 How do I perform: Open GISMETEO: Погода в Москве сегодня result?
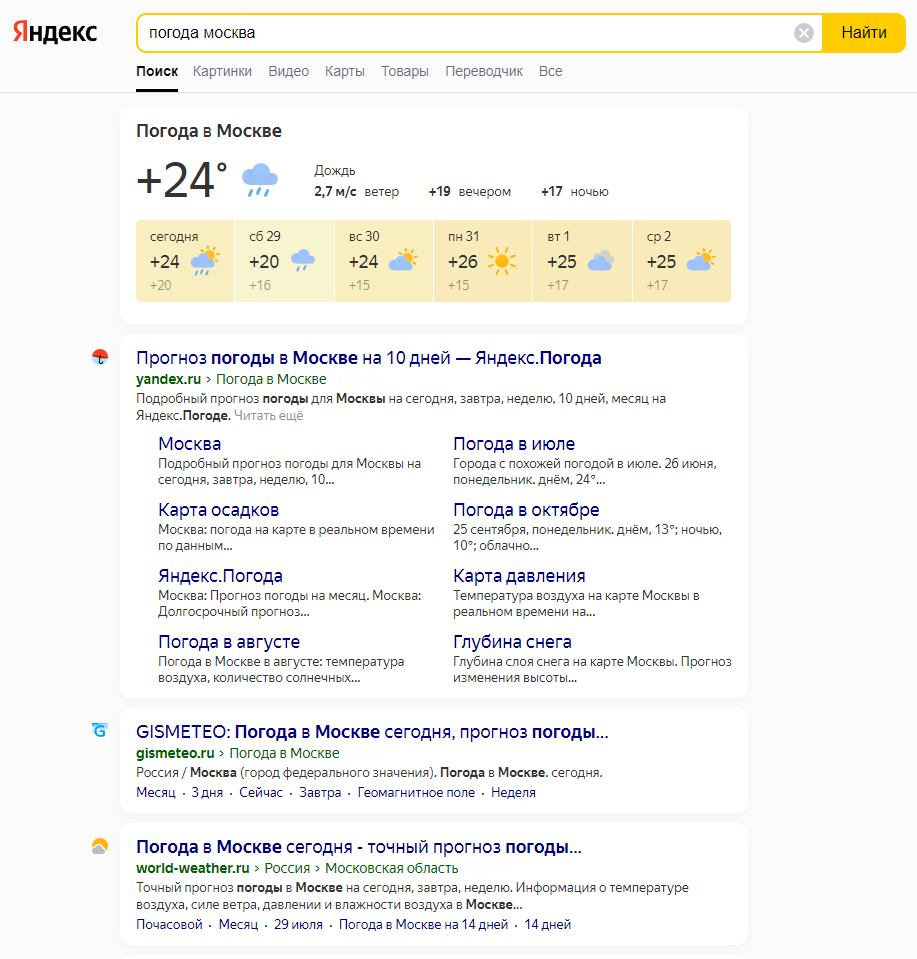tap(372, 732)
